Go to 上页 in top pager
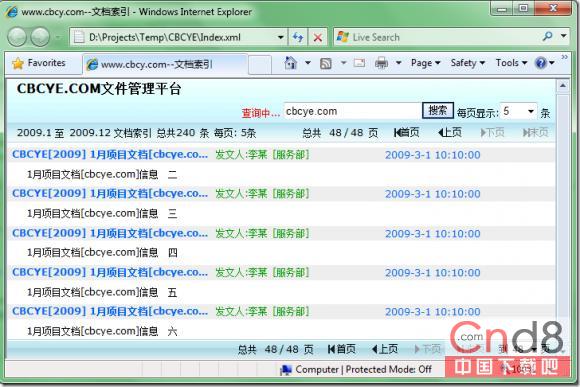 click(449, 132)
